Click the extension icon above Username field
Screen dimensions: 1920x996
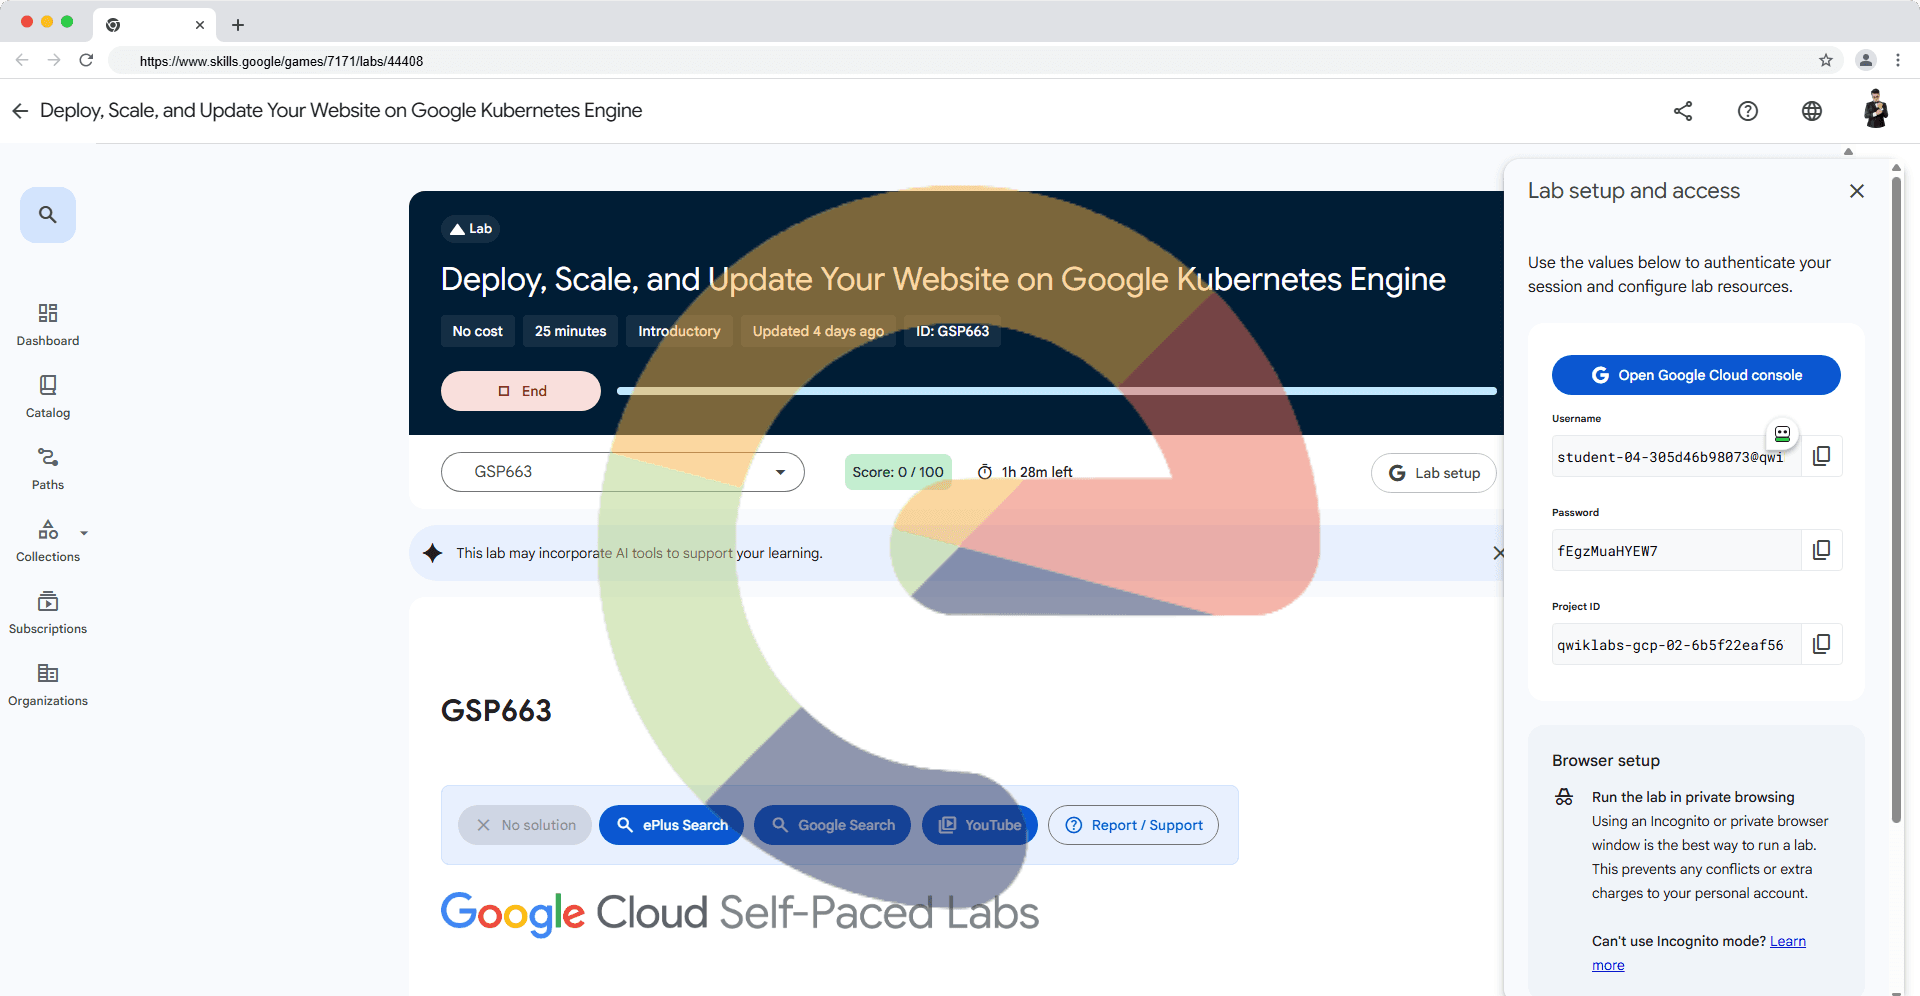coord(1782,433)
